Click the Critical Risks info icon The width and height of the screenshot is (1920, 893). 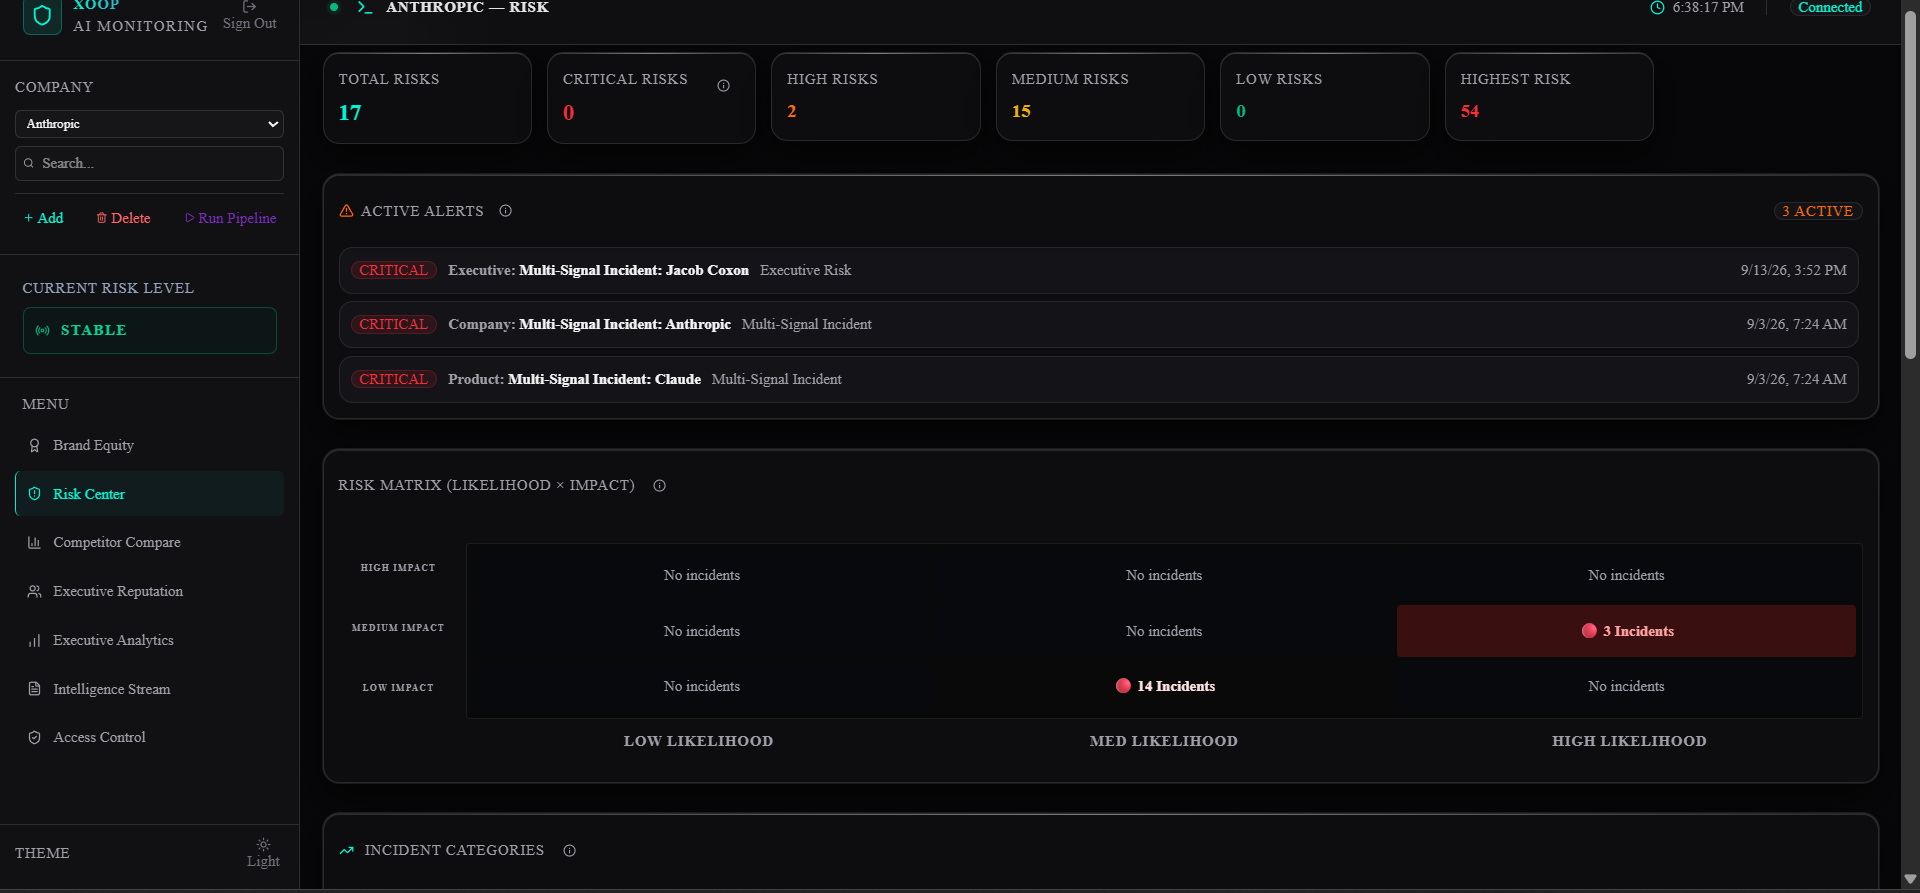click(723, 86)
